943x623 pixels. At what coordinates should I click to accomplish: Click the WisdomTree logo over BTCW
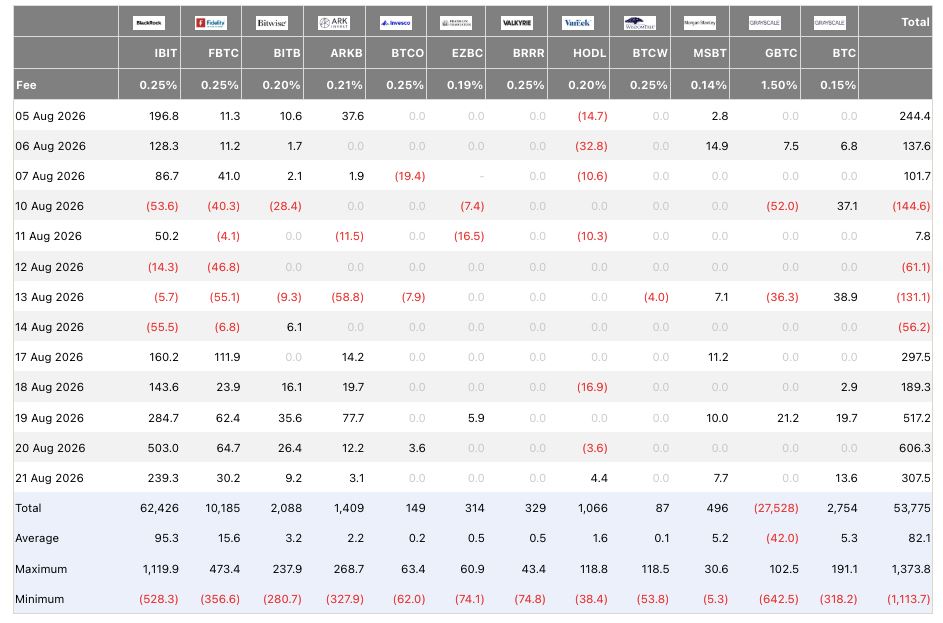[640, 23]
